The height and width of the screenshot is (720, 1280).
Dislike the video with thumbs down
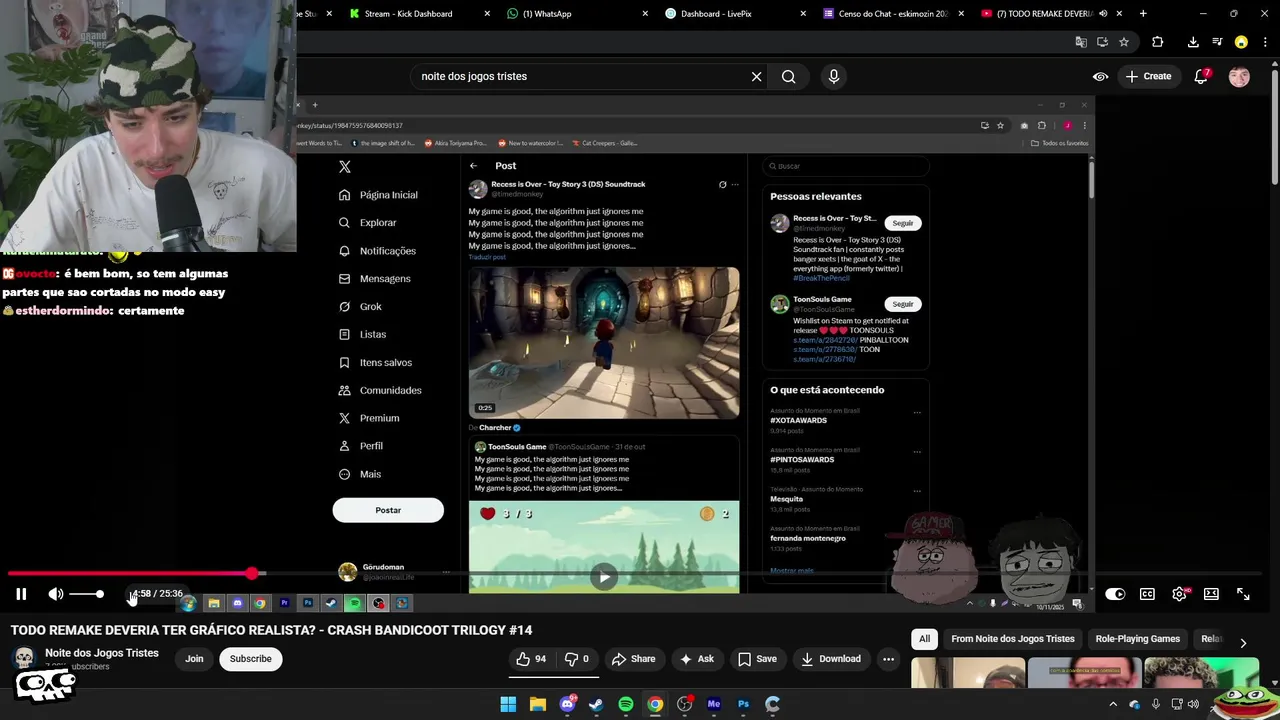coord(577,659)
